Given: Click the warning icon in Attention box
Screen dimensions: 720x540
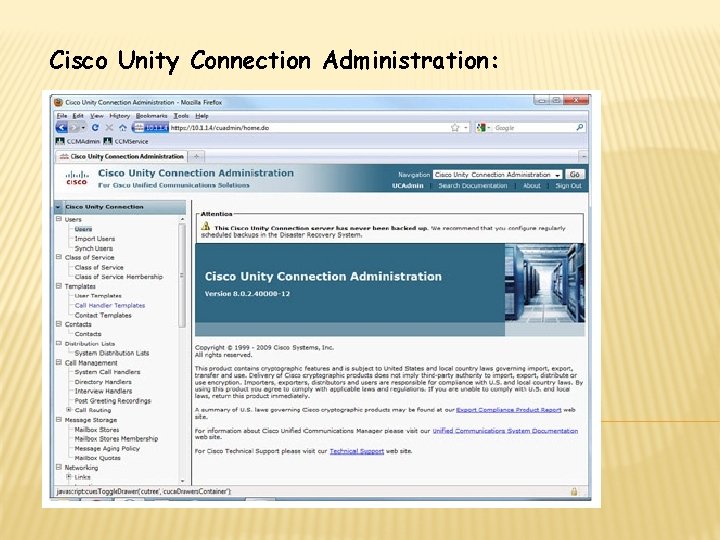Looking at the screenshot, I should pyautogui.click(x=205, y=226).
